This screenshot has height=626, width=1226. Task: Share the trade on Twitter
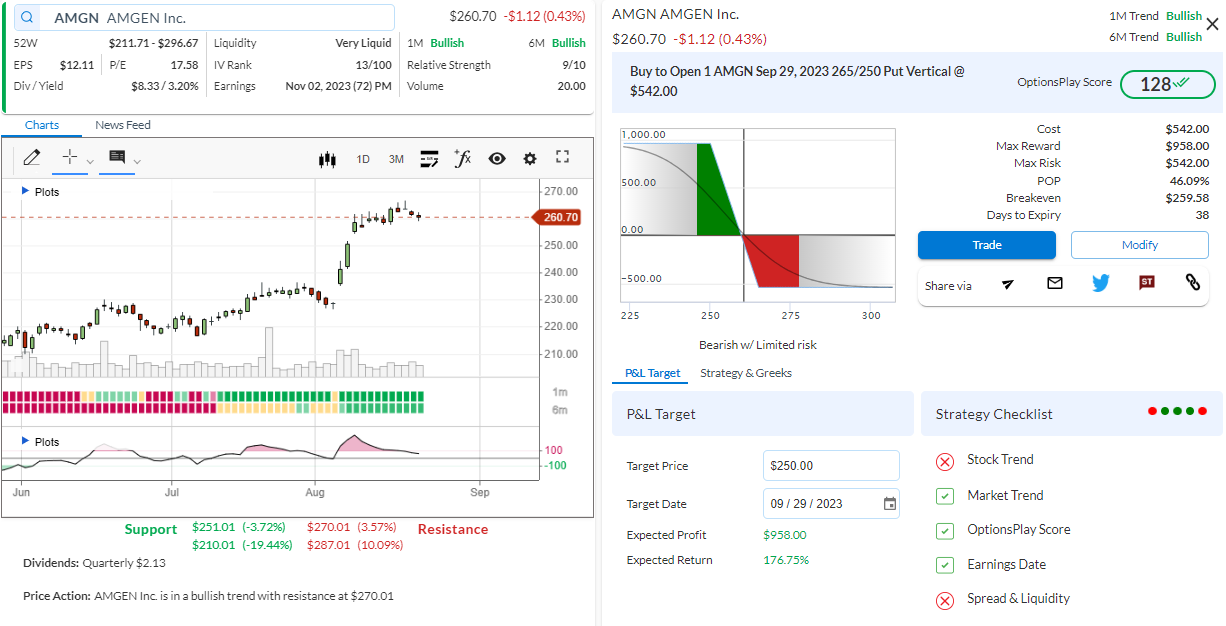point(1101,283)
